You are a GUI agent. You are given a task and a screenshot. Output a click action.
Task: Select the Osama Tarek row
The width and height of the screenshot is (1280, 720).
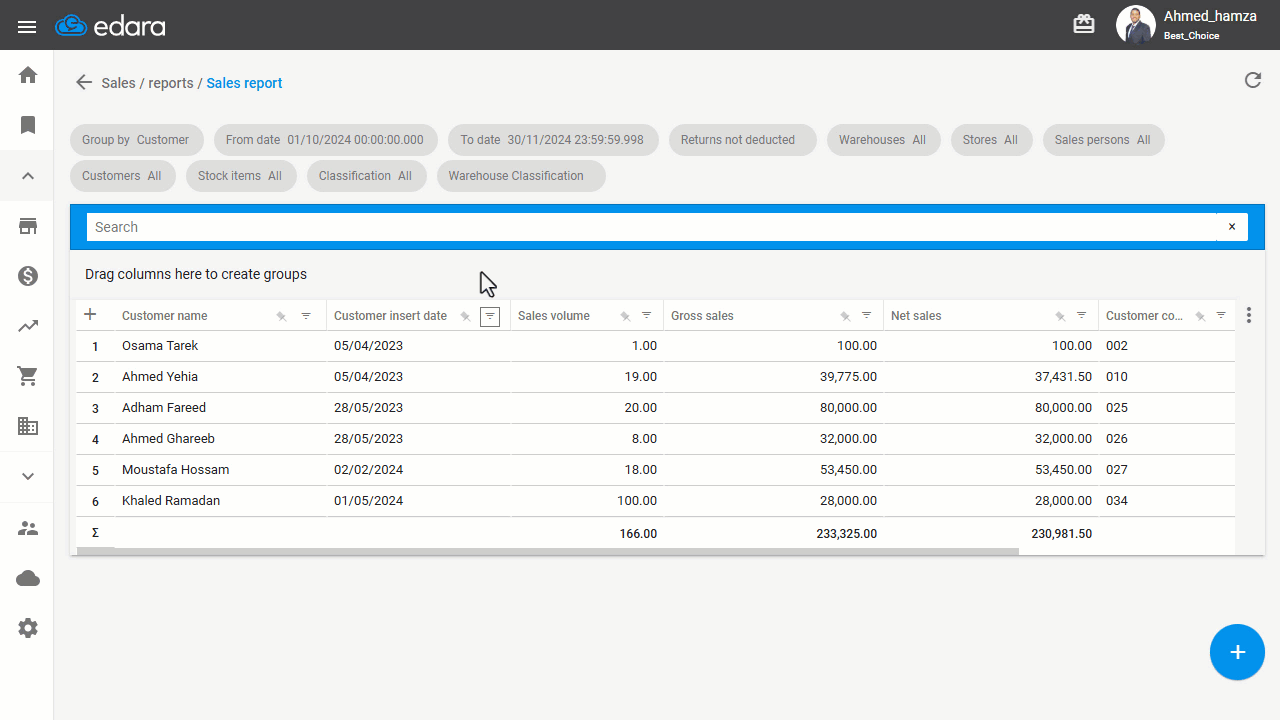[656, 346]
